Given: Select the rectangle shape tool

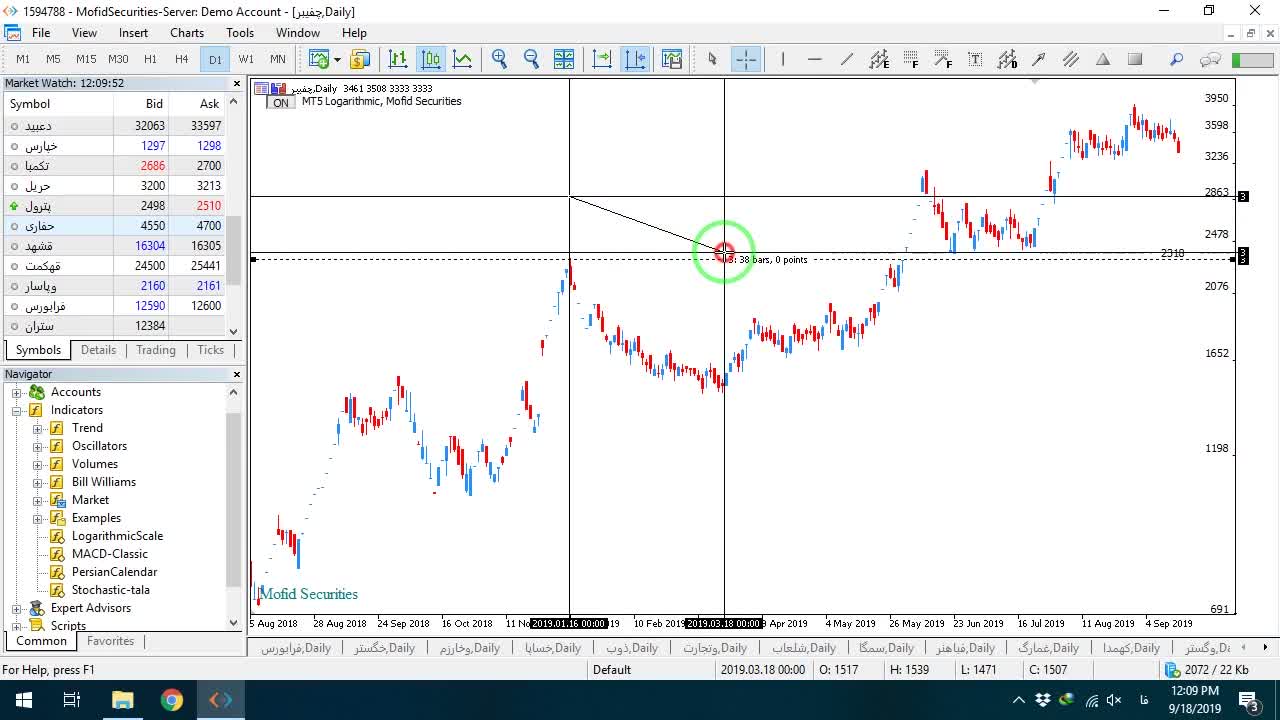Looking at the screenshot, I should [1134, 59].
